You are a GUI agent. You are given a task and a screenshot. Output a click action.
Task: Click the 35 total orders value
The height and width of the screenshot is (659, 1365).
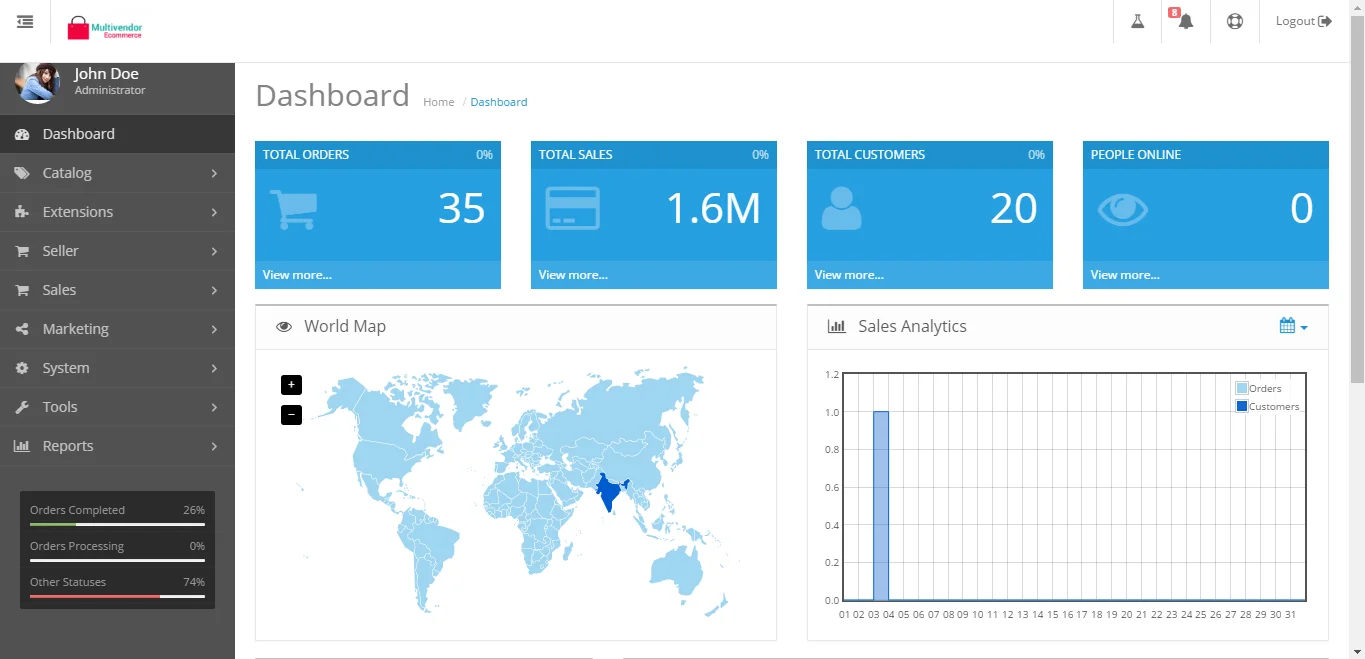(462, 208)
